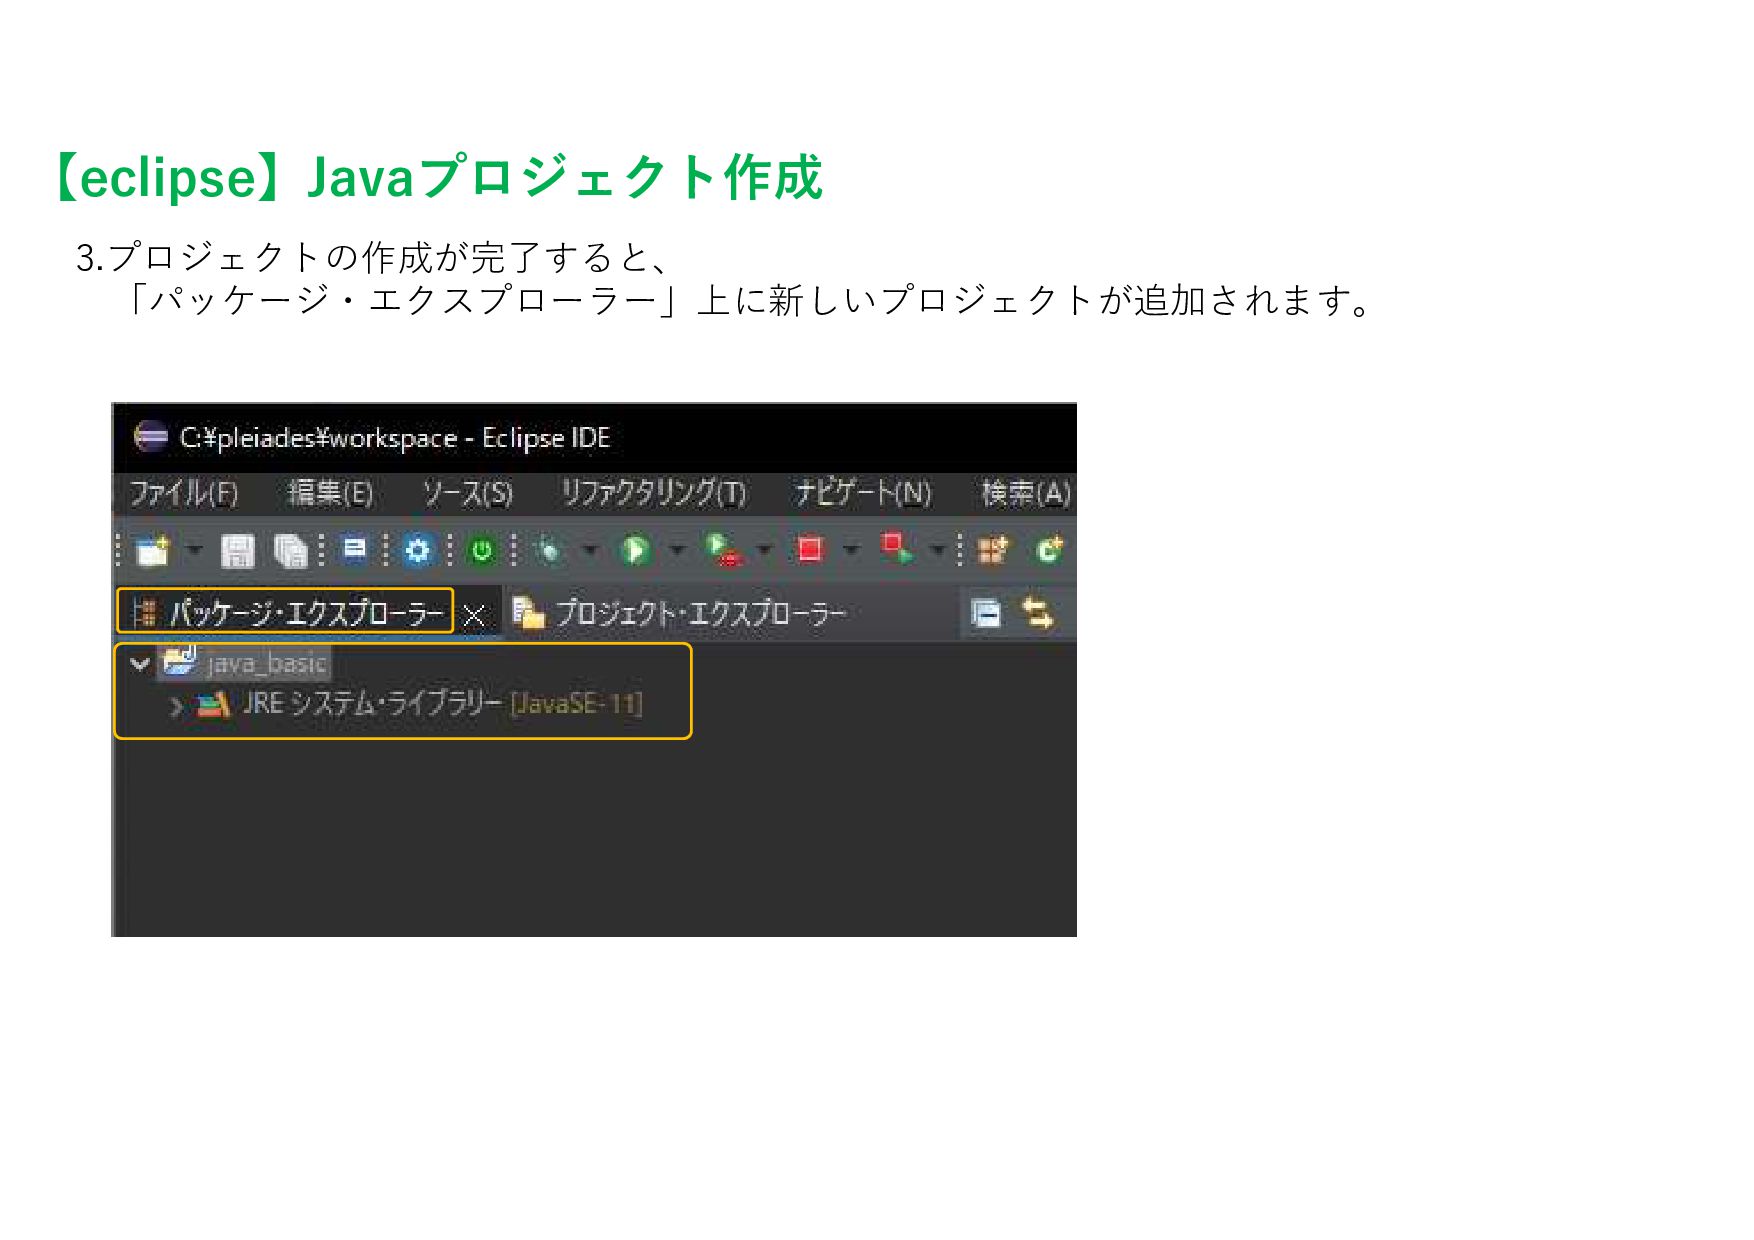This screenshot has width=1754, height=1240.
Task: Click the Project Explorer tab folder icon
Action: (528, 612)
